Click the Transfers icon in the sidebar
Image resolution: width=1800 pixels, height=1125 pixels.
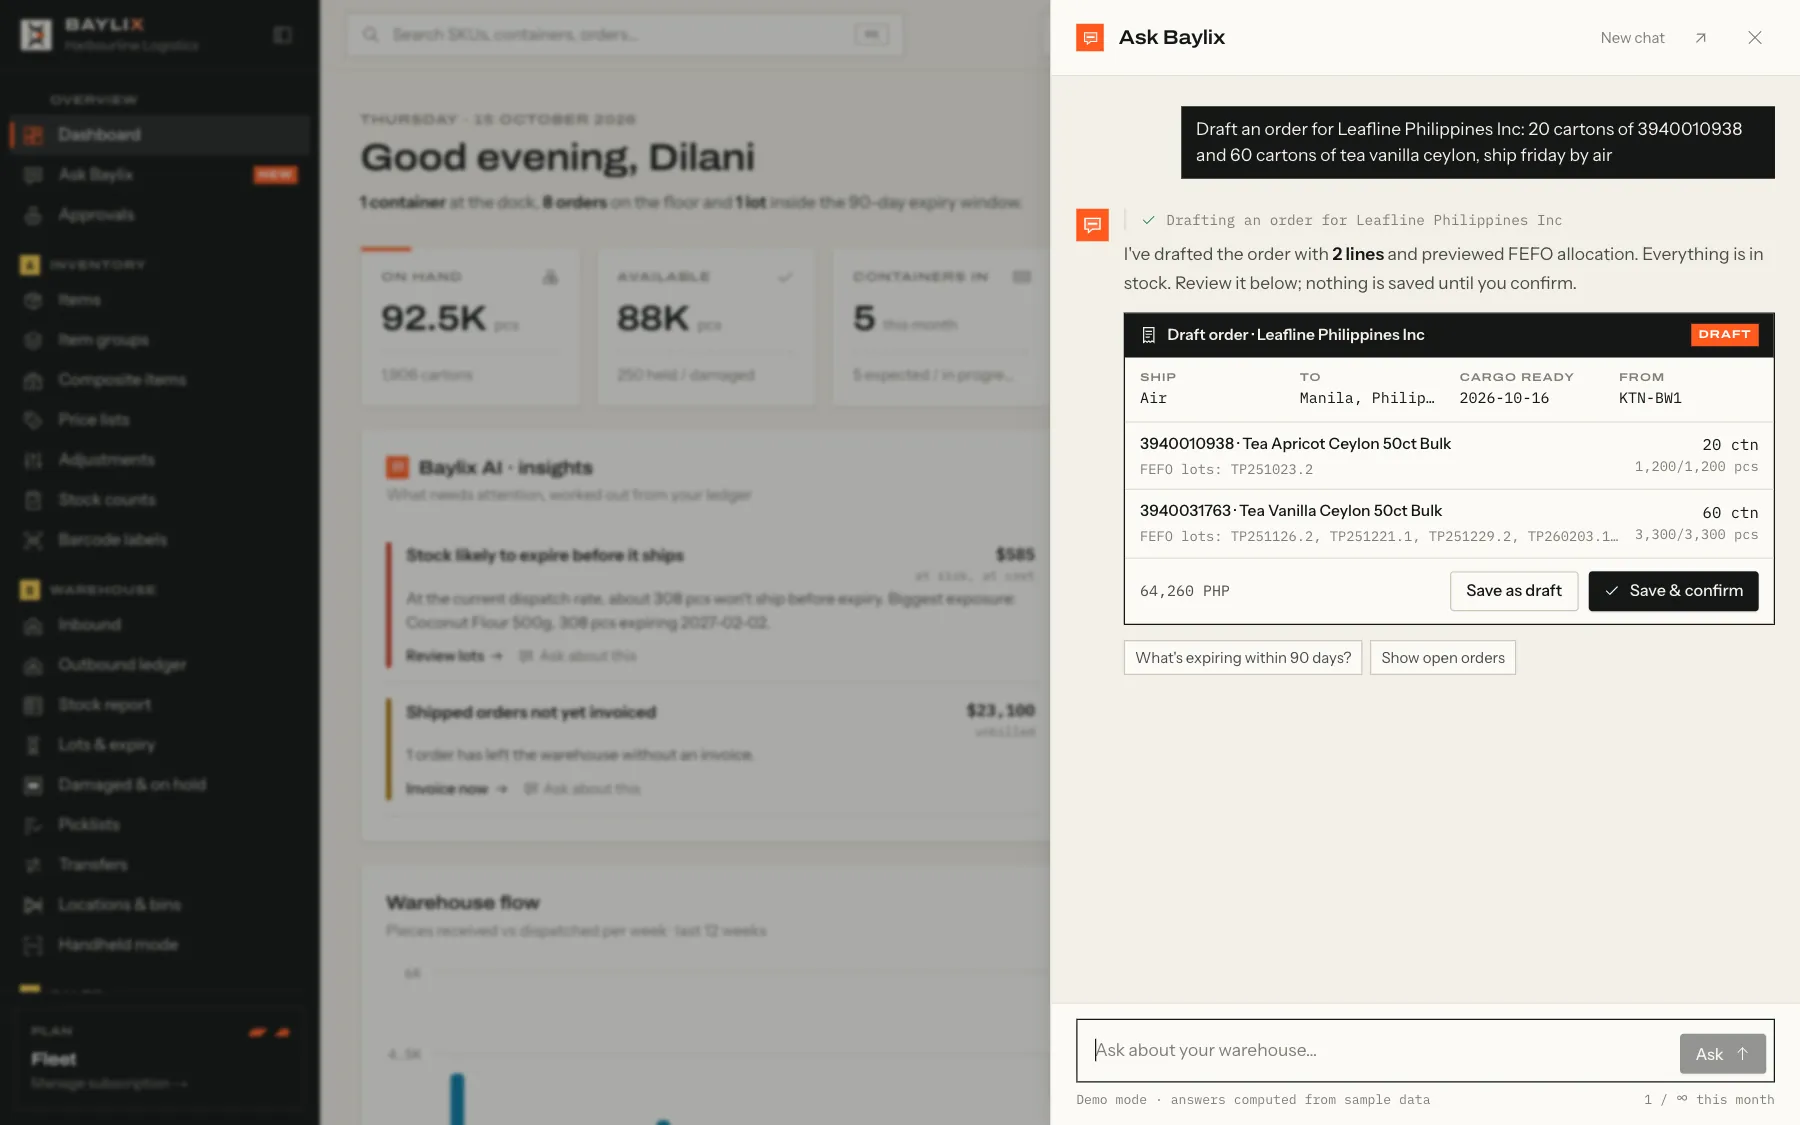coord(33,865)
